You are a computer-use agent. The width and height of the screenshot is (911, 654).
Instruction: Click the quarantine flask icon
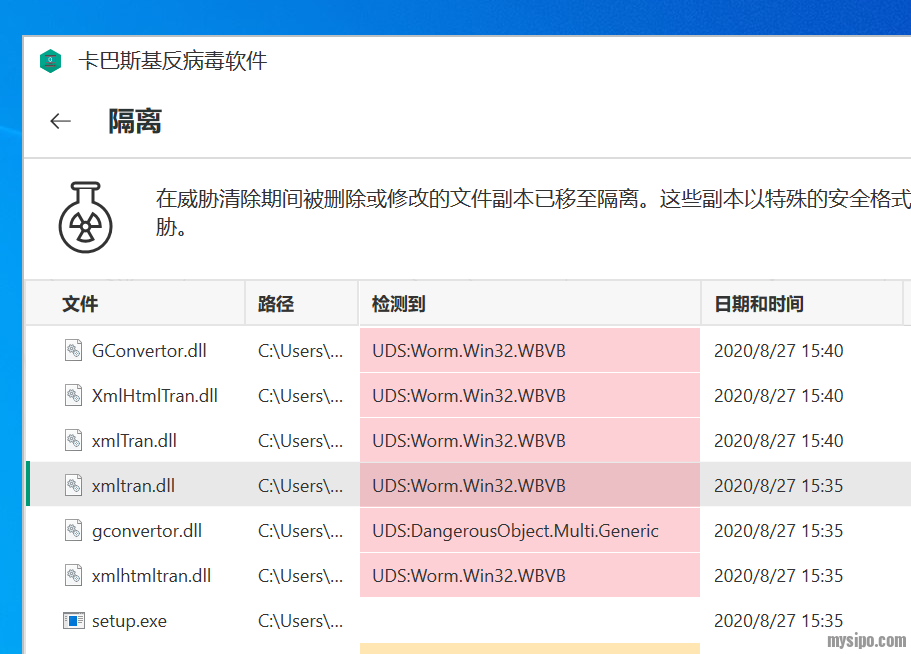87,216
